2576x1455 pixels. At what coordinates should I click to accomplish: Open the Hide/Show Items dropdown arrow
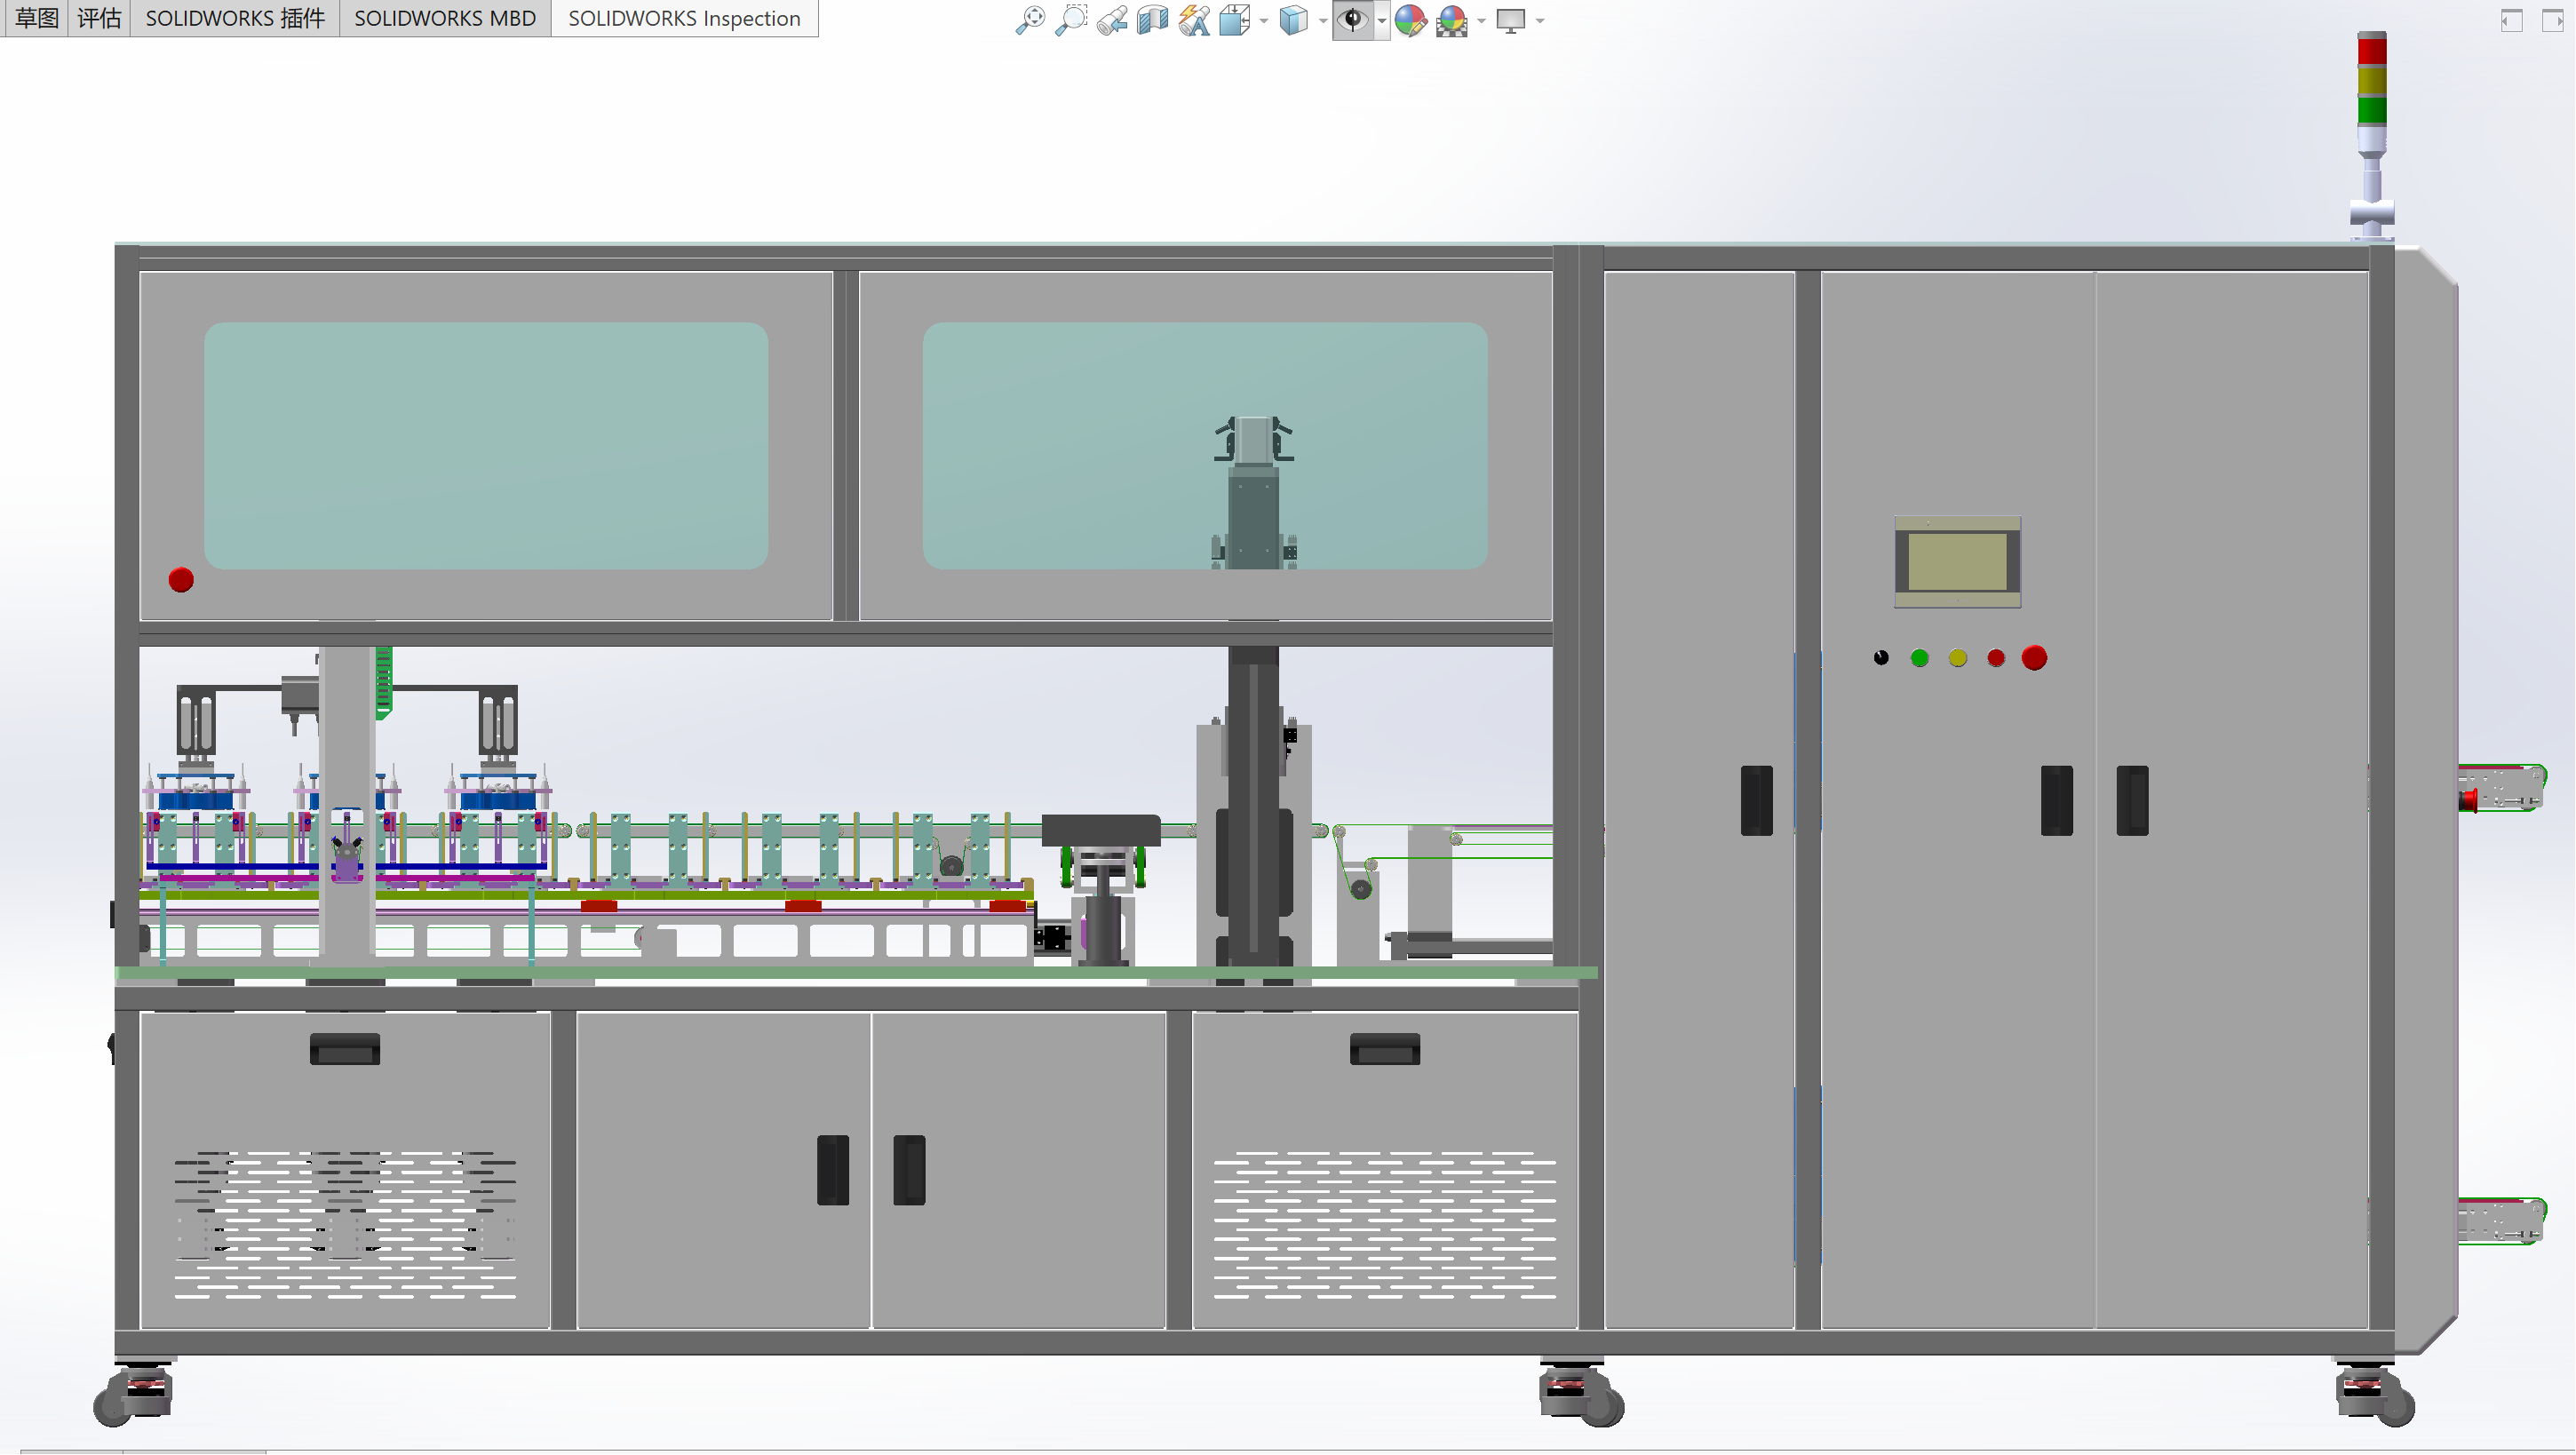(1382, 21)
